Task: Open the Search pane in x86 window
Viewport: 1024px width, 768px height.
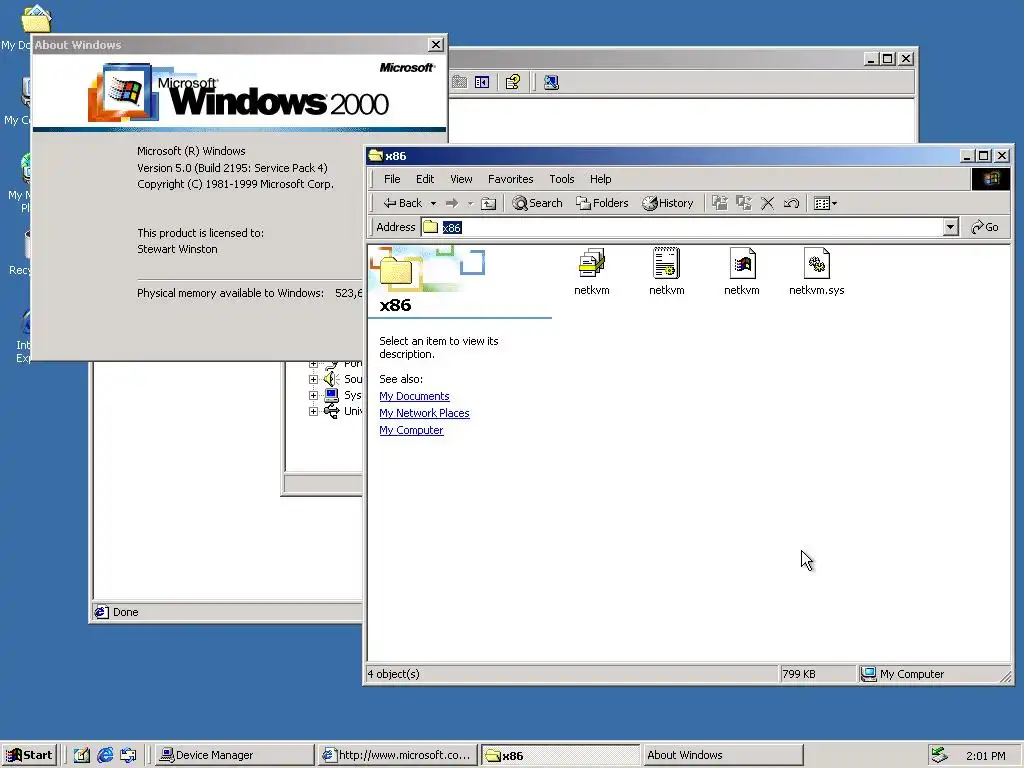Action: pos(537,203)
